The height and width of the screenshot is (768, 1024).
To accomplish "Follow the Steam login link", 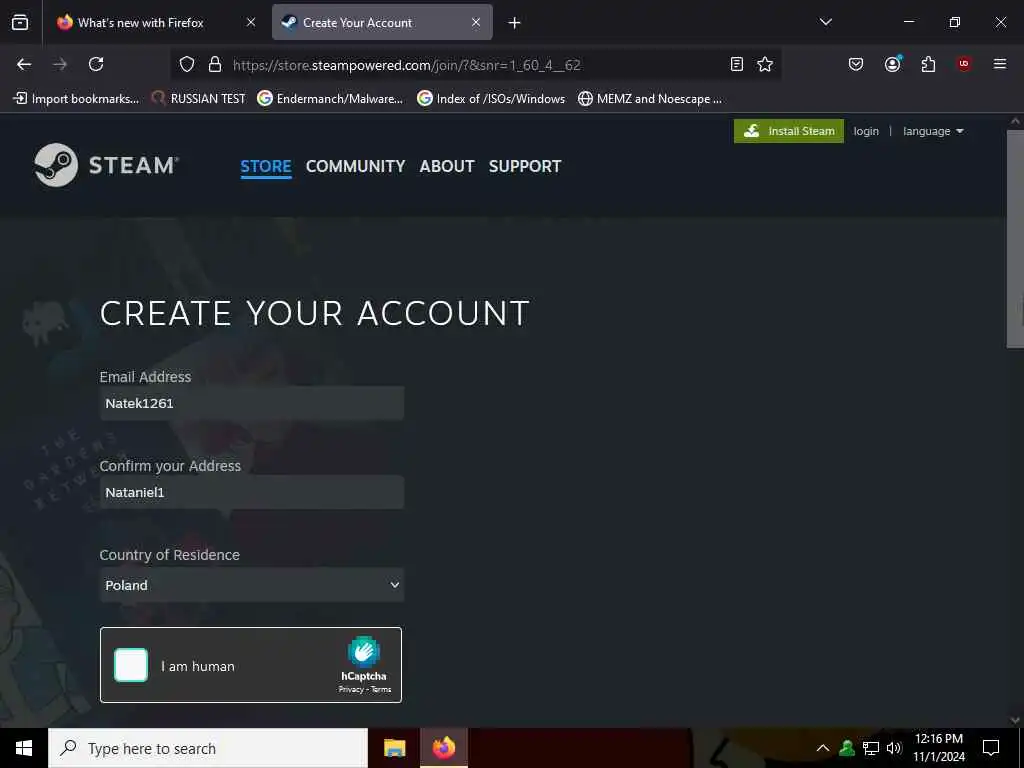I will [x=866, y=131].
